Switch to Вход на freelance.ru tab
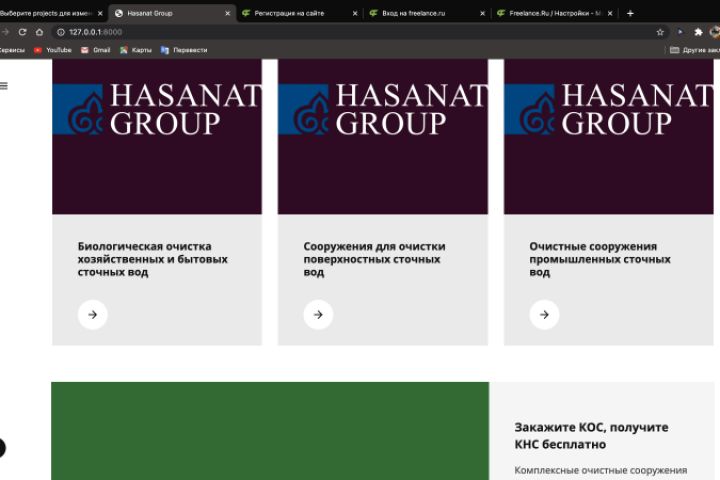This screenshot has height=480, width=720. [427, 13]
